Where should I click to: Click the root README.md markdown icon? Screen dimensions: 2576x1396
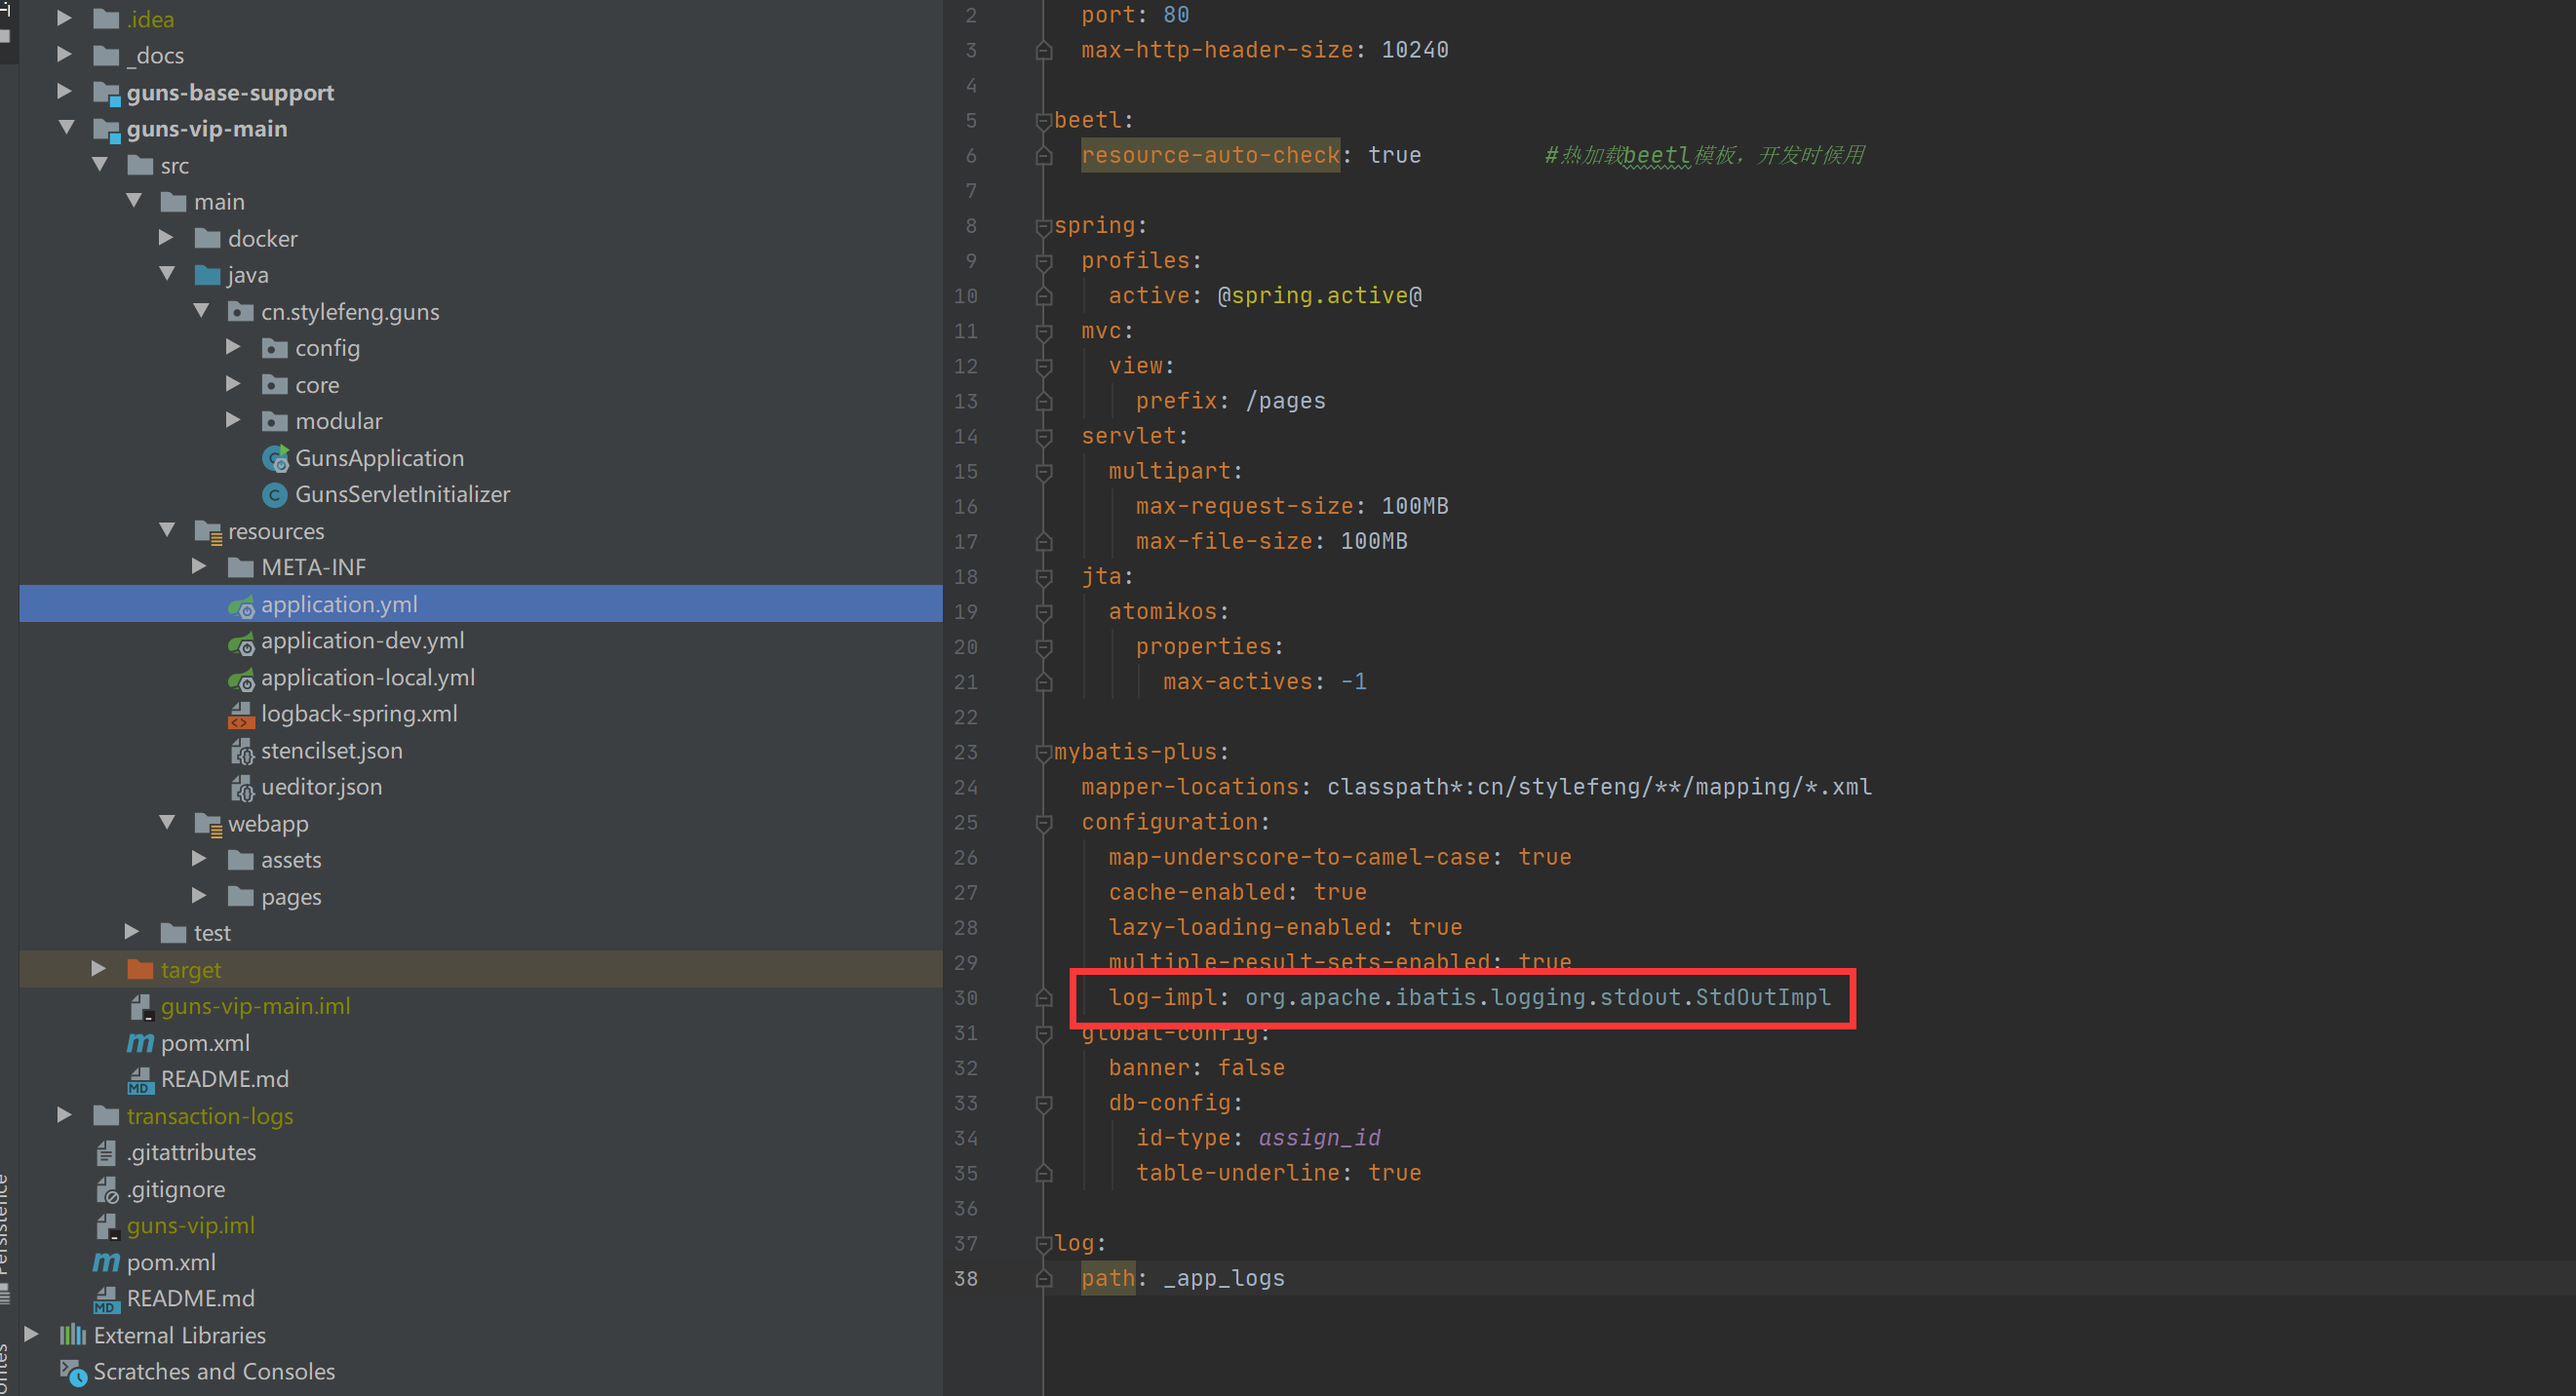(x=106, y=1299)
